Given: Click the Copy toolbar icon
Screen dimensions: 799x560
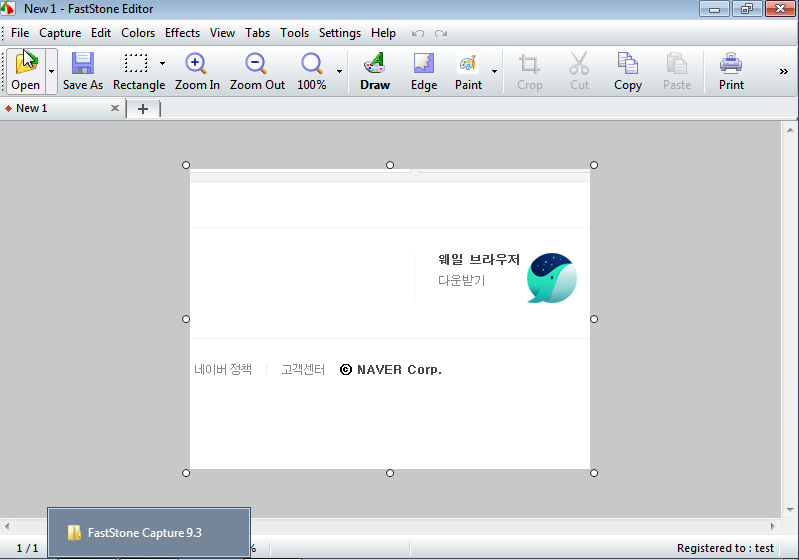Looking at the screenshot, I should [628, 65].
